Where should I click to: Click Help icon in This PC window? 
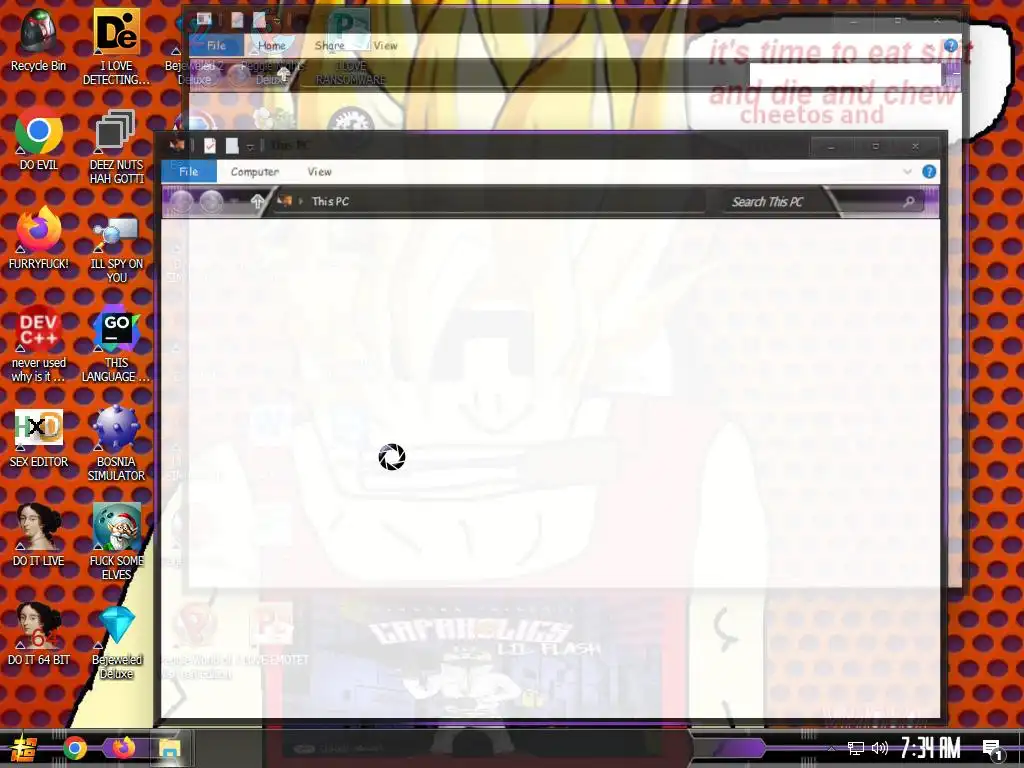(929, 172)
